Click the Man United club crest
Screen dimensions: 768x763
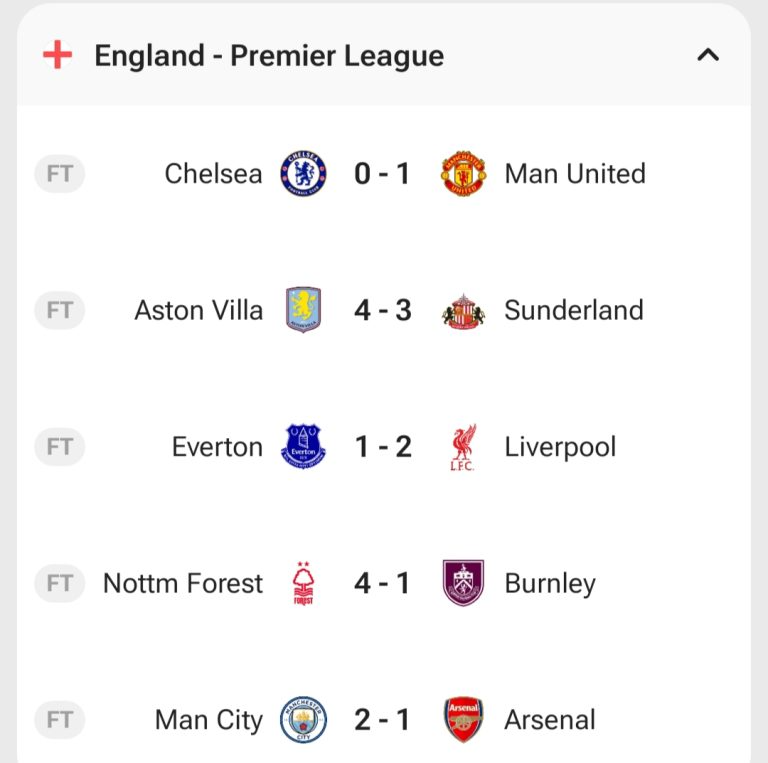point(463,174)
